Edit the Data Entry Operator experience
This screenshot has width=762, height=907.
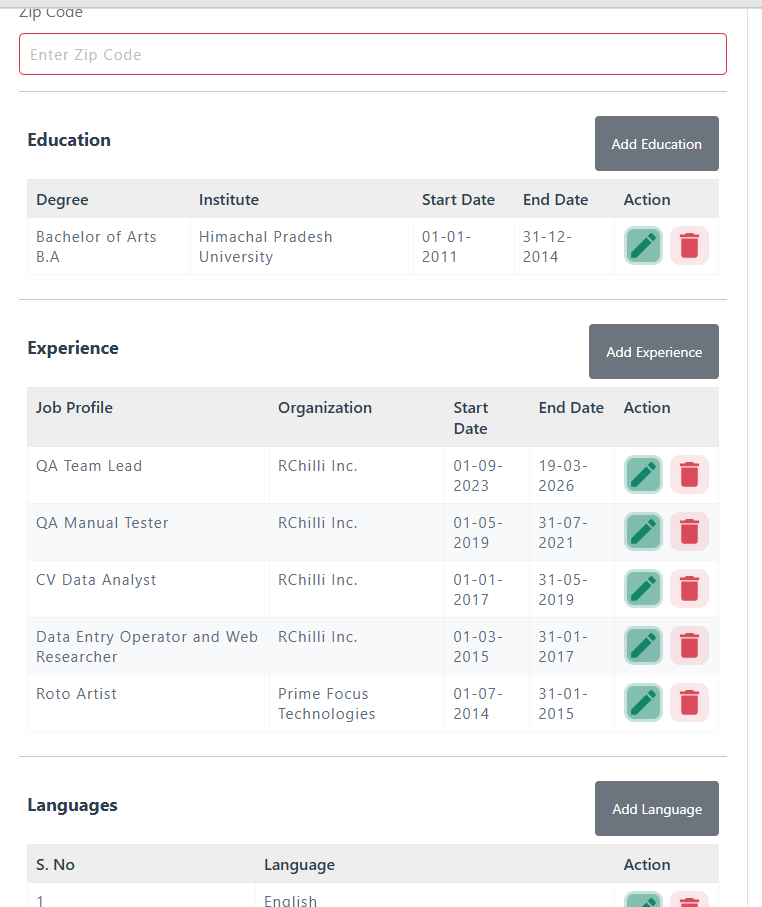(x=643, y=645)
